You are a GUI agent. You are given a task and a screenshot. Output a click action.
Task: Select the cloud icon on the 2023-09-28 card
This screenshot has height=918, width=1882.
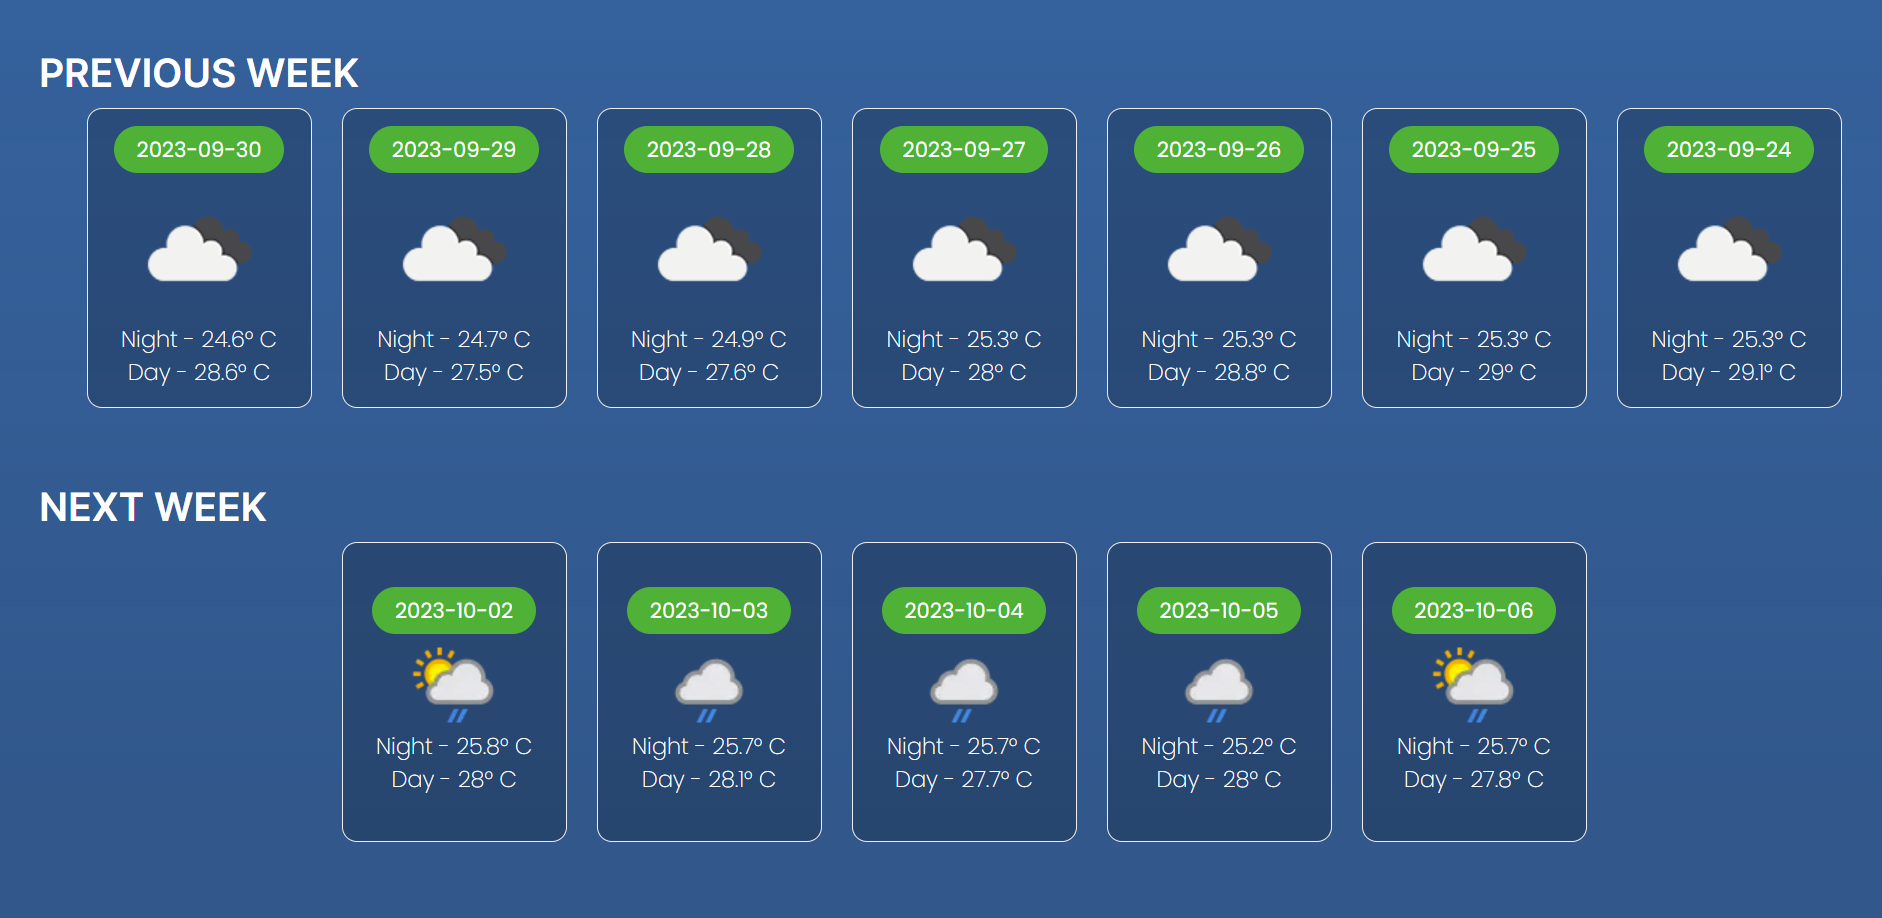pos(708,250)
